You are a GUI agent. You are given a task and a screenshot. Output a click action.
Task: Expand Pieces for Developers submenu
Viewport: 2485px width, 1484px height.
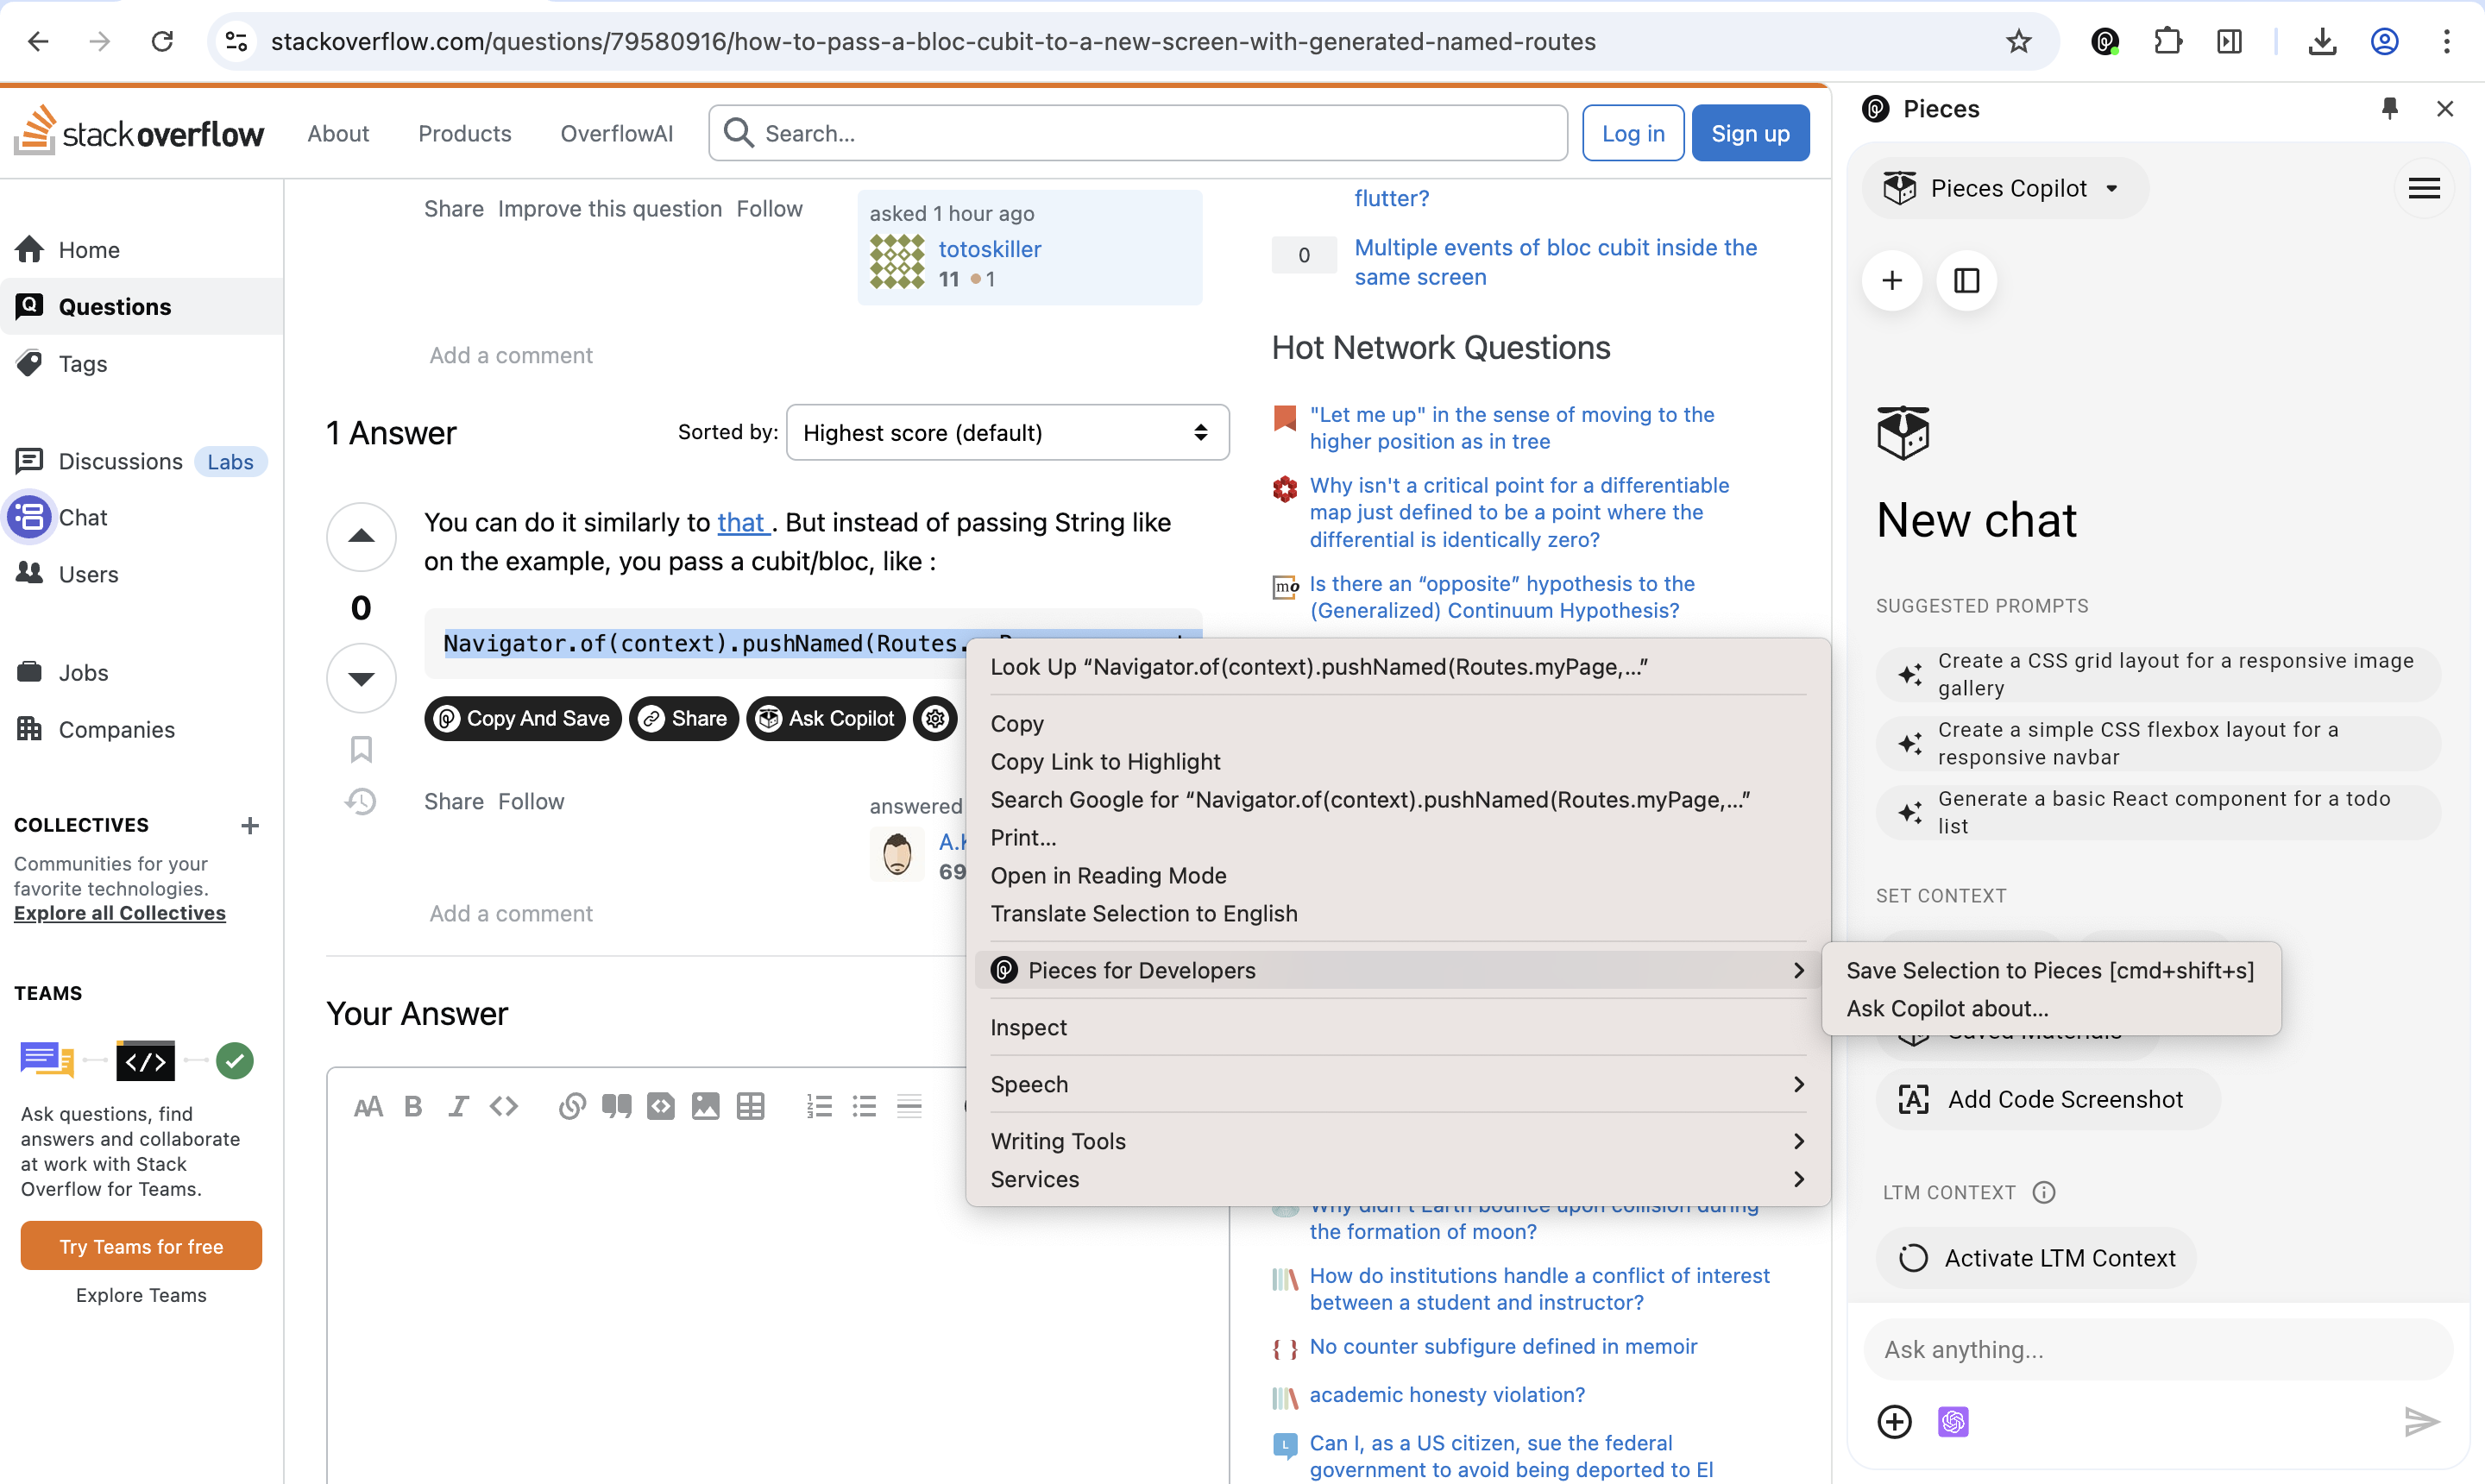pyautogui.click(x=1397, y=970)
